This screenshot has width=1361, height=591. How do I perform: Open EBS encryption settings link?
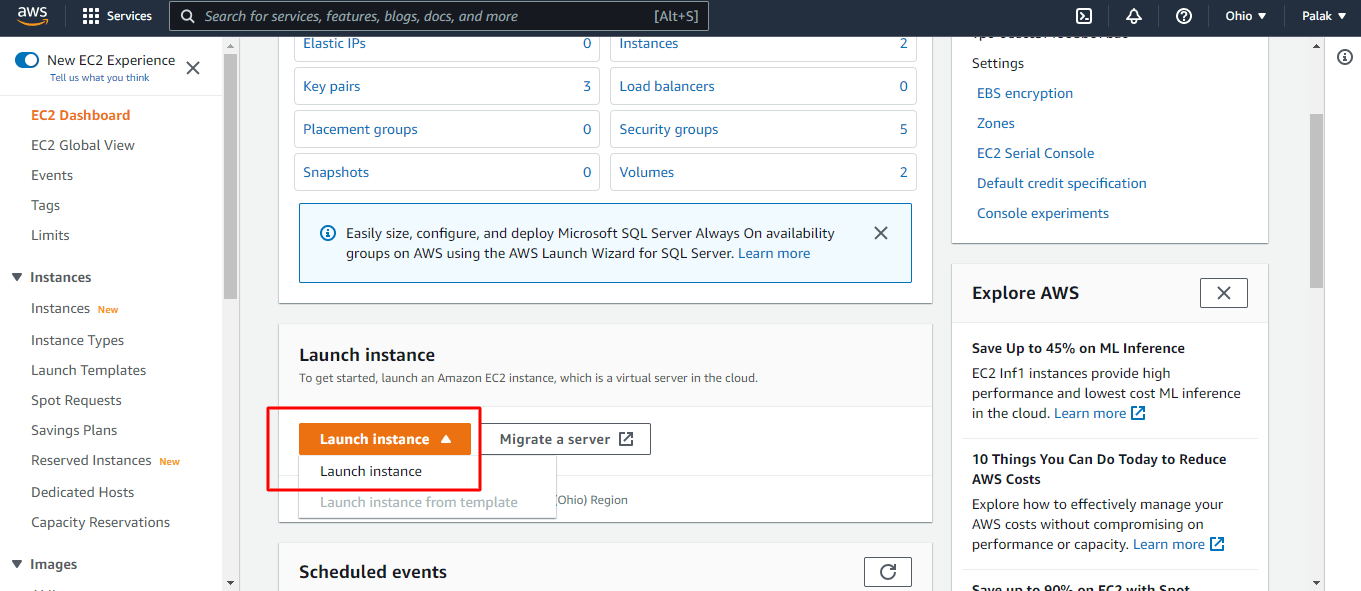click(x=1025, y=93)
